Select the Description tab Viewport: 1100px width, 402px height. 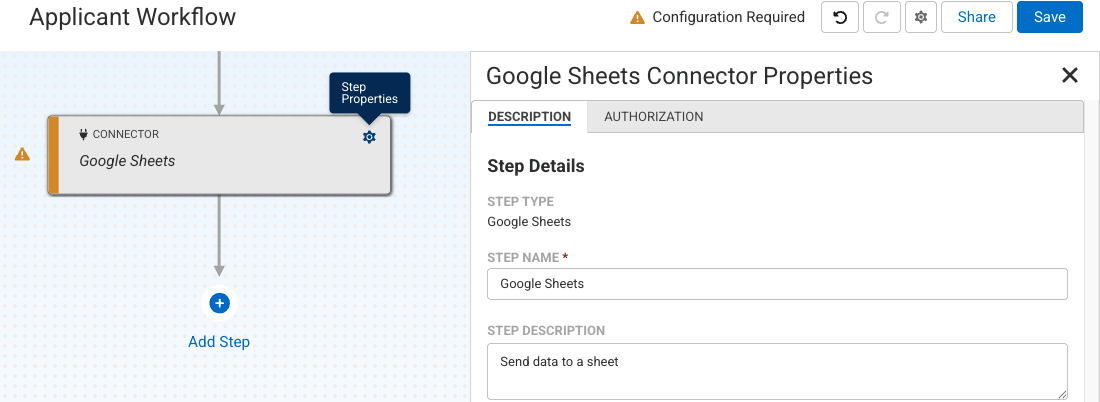(x=529, y=117)
